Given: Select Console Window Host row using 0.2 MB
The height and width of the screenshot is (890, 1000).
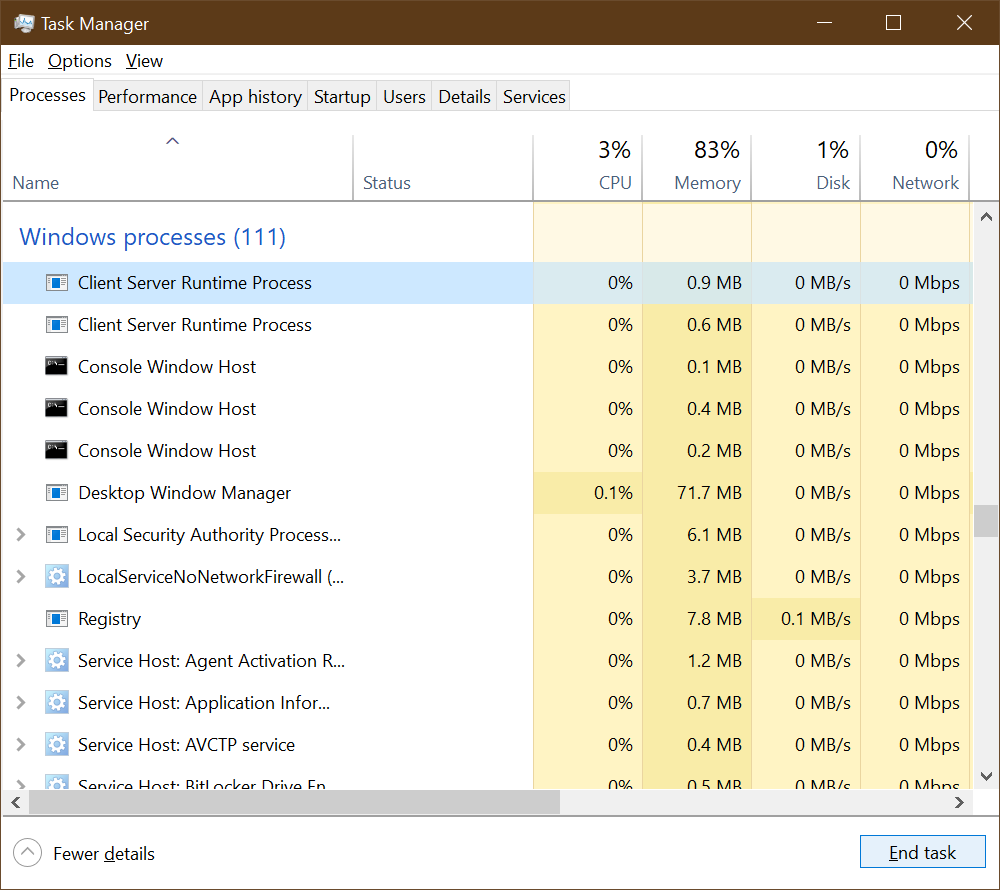Looking at the screenshot, I should click(x=488, y=451).
